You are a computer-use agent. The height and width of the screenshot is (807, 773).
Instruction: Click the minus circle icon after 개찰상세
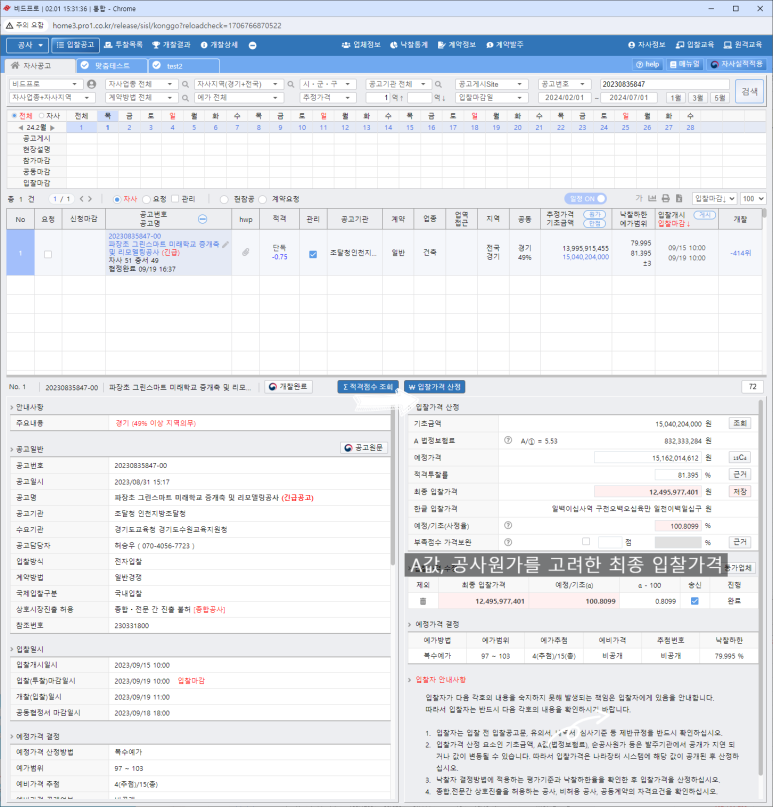click(x=253, y=45)
